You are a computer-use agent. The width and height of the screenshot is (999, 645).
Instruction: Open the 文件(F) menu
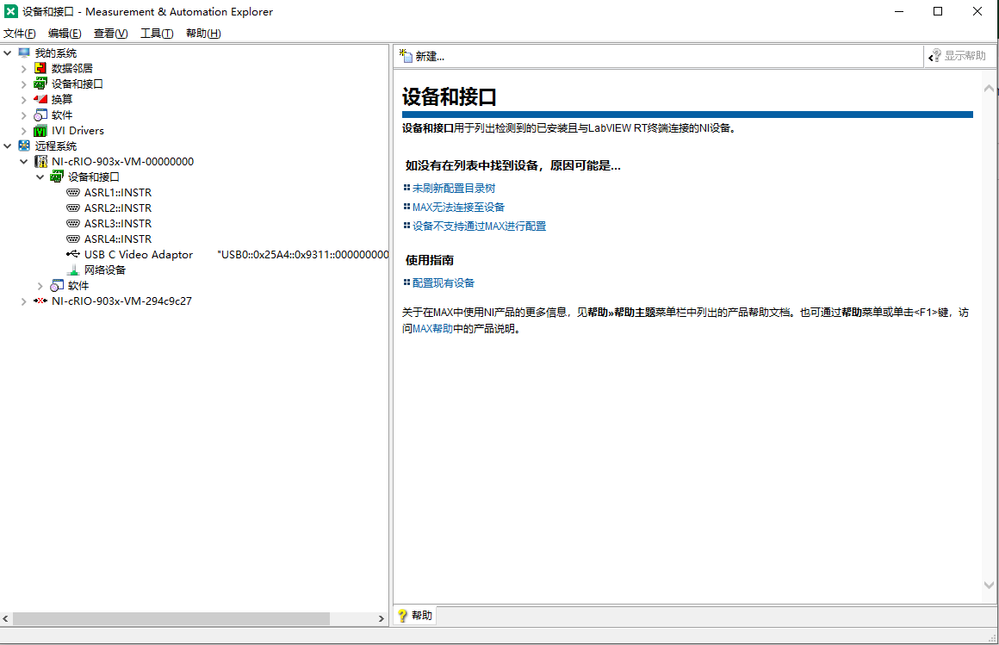(x=20, y=33)
